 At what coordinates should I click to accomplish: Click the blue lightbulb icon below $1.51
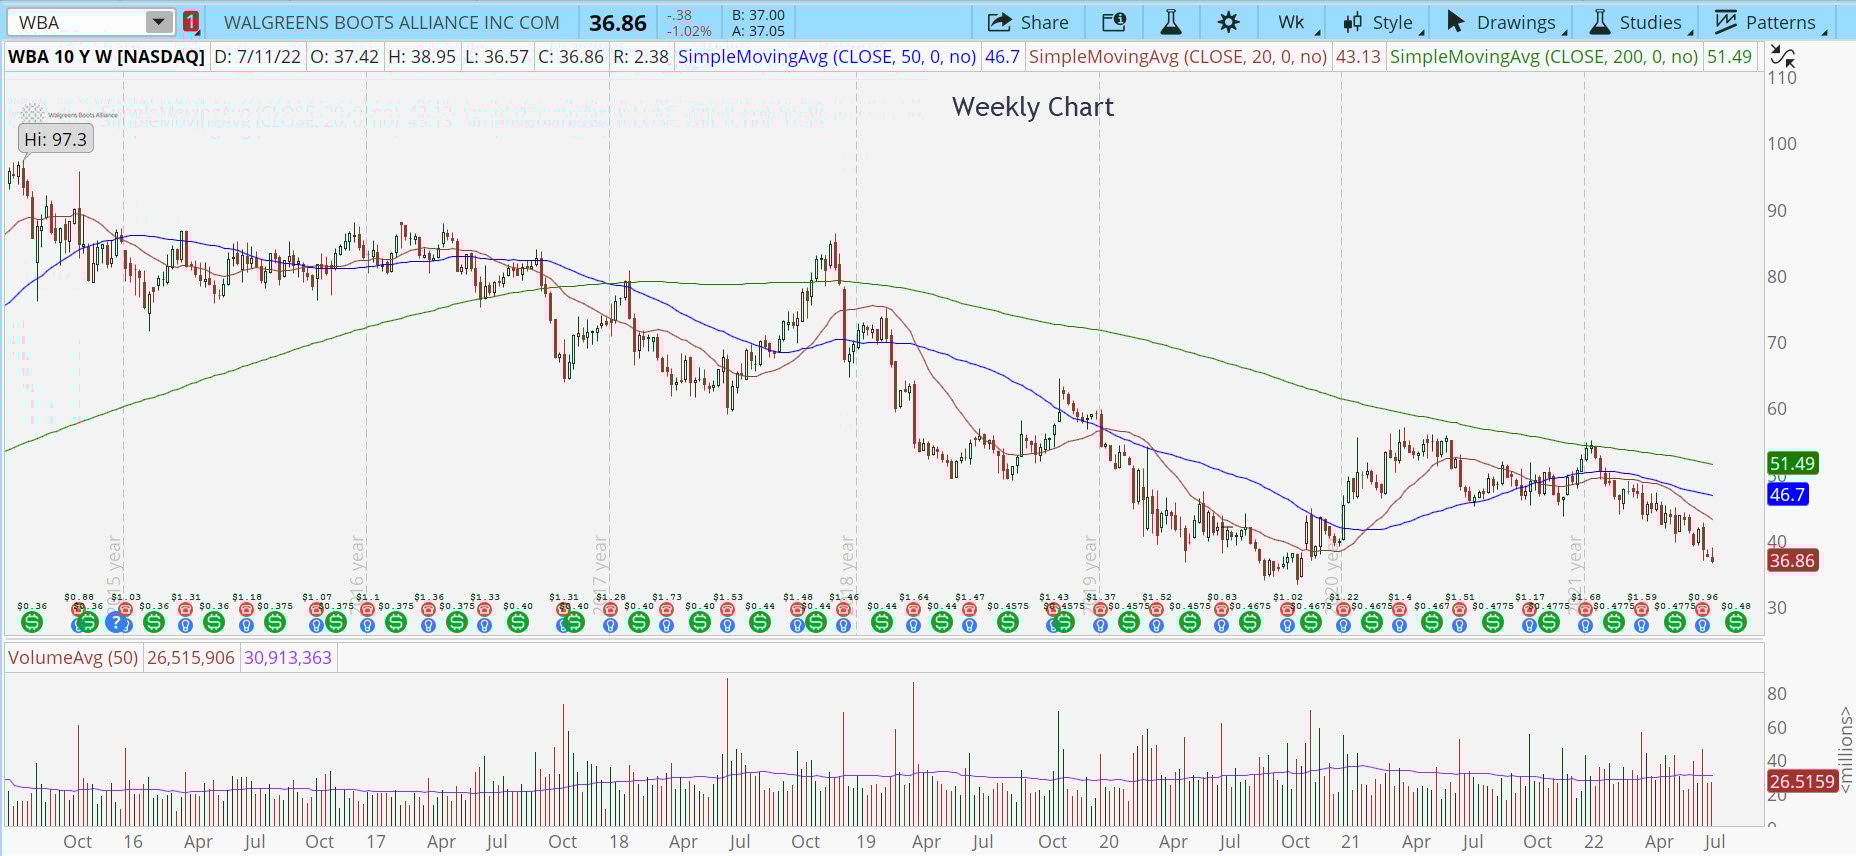click(x=1459, y=625)
